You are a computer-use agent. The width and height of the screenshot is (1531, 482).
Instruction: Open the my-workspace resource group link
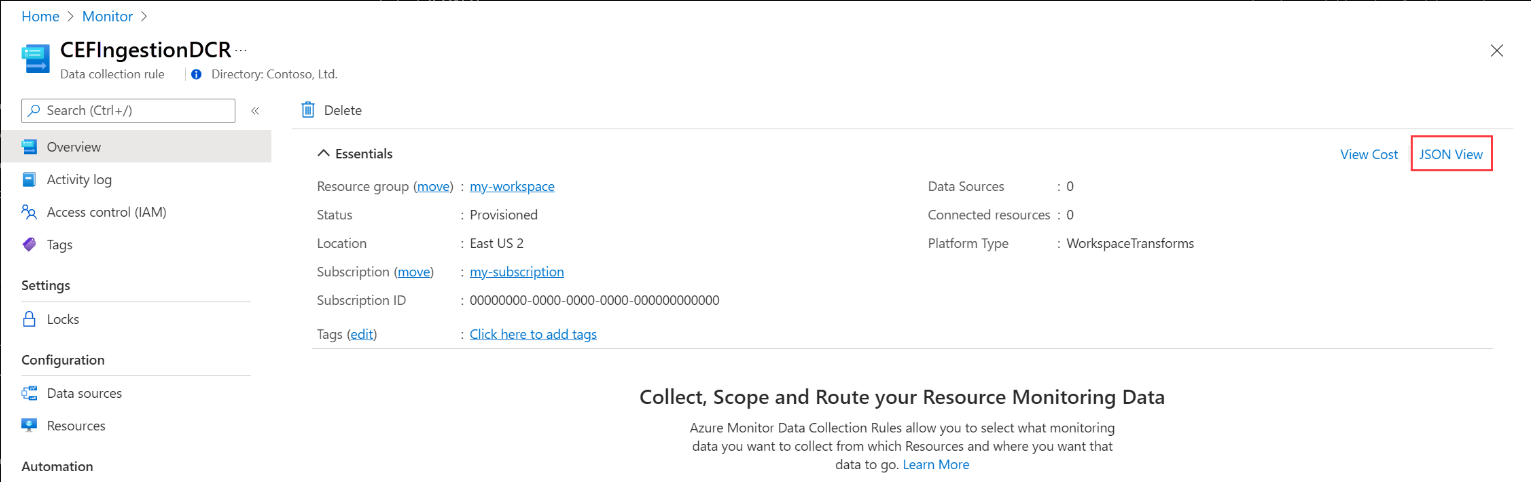pos(512,186)
